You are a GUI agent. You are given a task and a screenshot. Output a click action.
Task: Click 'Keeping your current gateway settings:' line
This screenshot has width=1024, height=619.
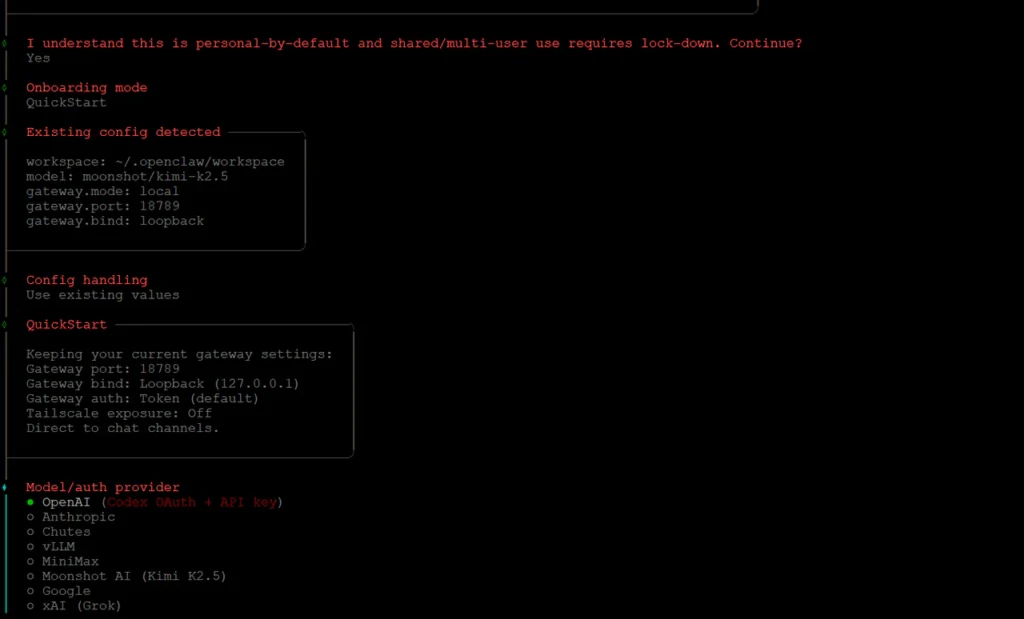(x=180, y=354)
